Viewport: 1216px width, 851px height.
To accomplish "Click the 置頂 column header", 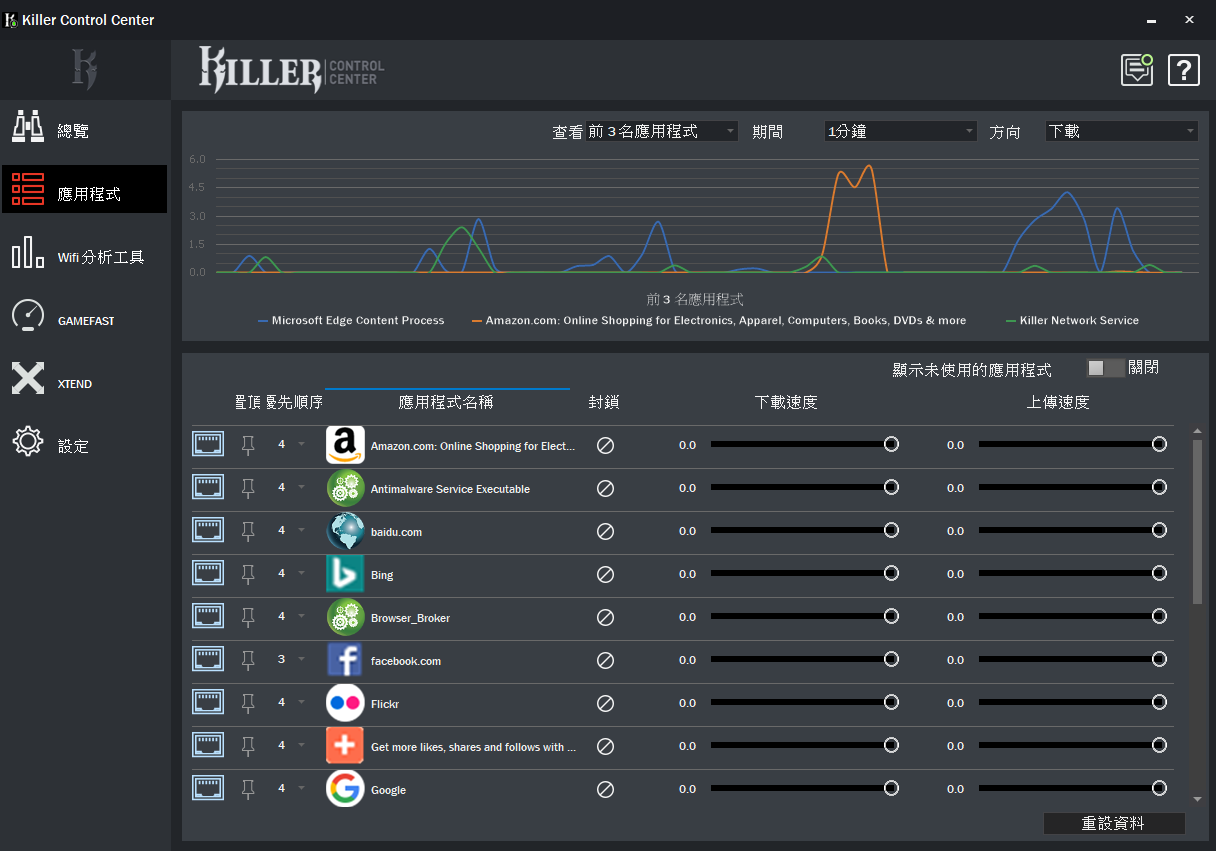I will 247,402.
